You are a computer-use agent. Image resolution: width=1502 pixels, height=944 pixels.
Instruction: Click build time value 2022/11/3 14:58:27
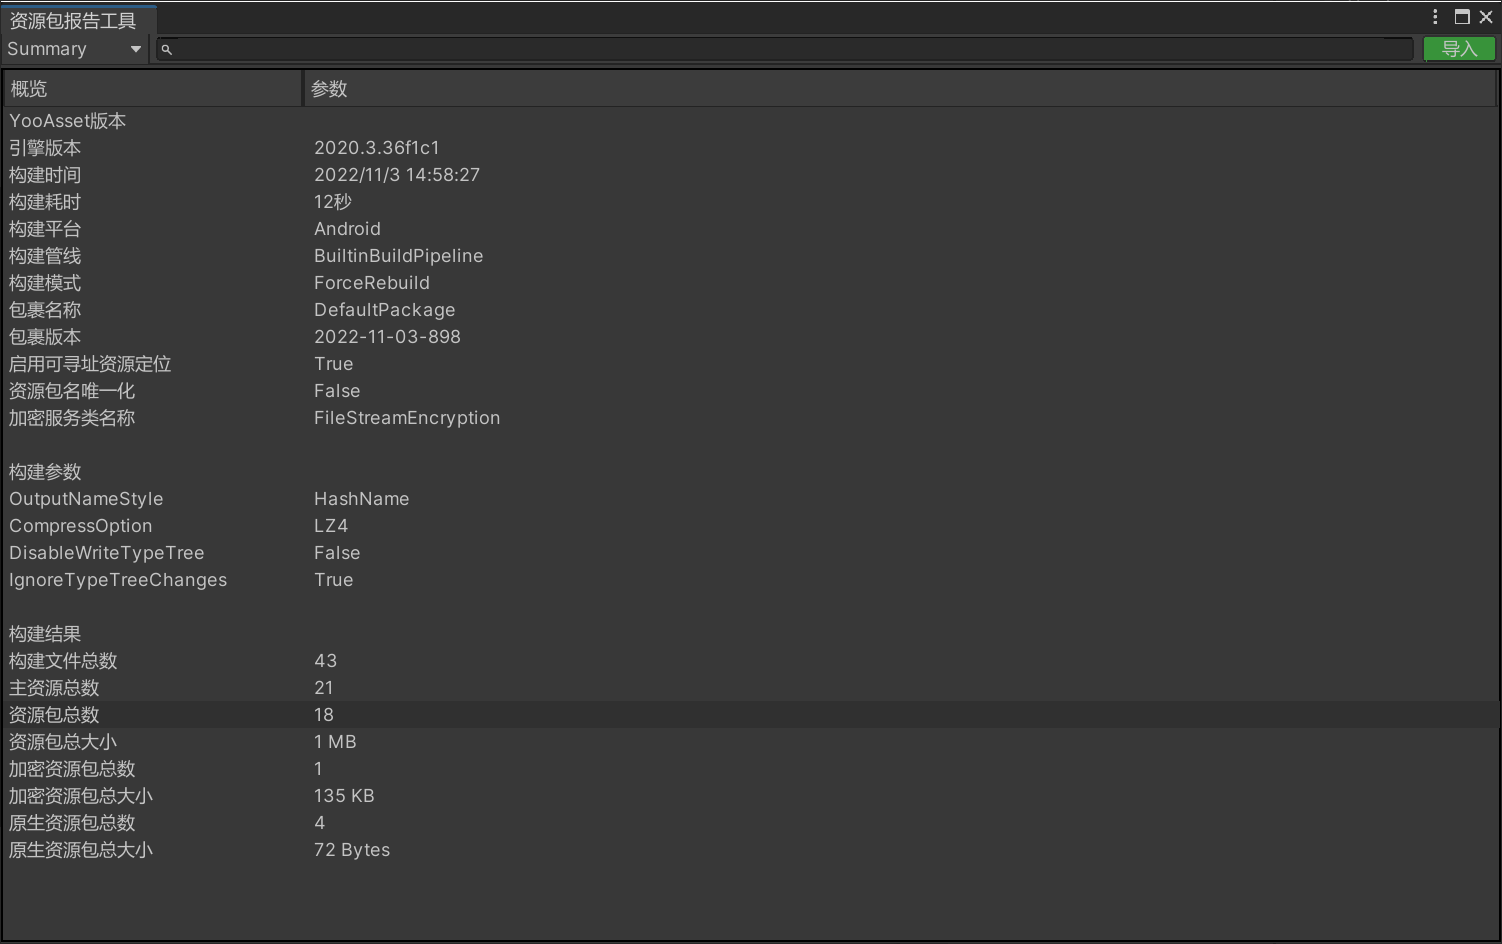point(397,175)
